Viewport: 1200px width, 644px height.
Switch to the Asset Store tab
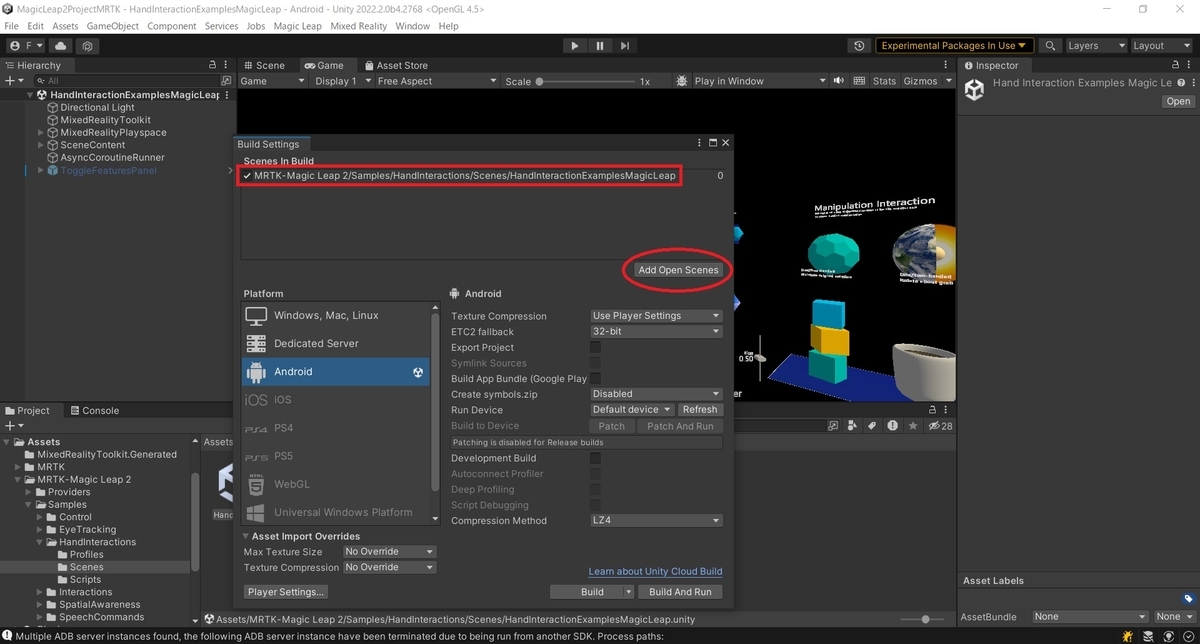[x=395, y=65]
